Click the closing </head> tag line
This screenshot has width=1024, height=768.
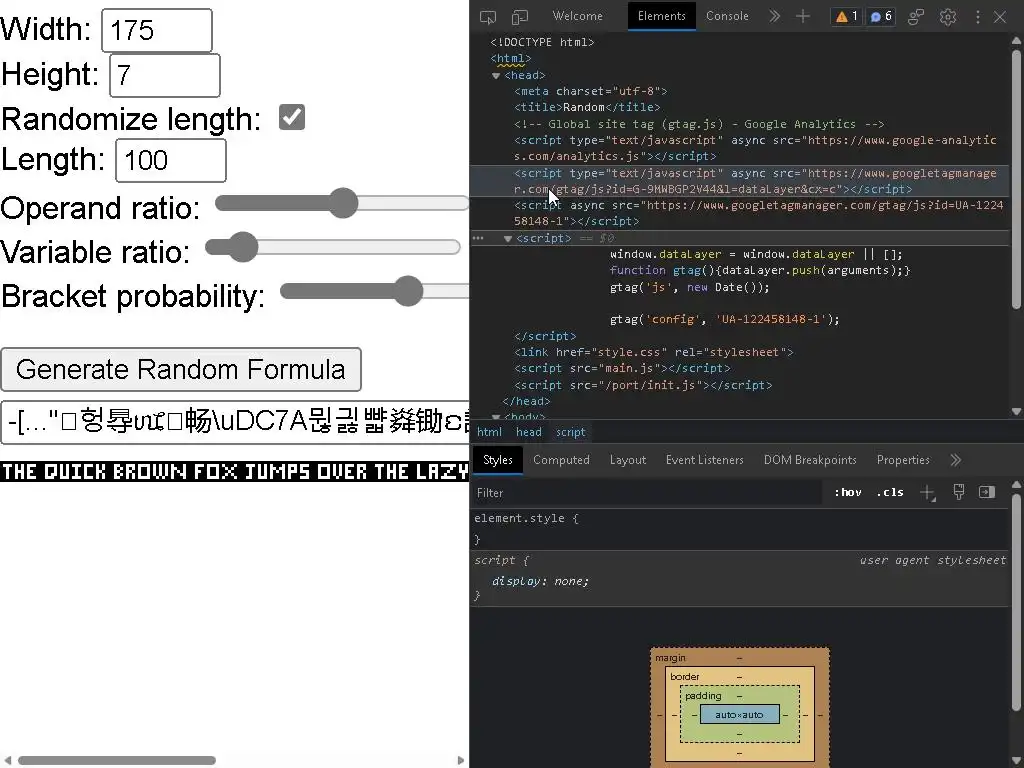point(526,401)
